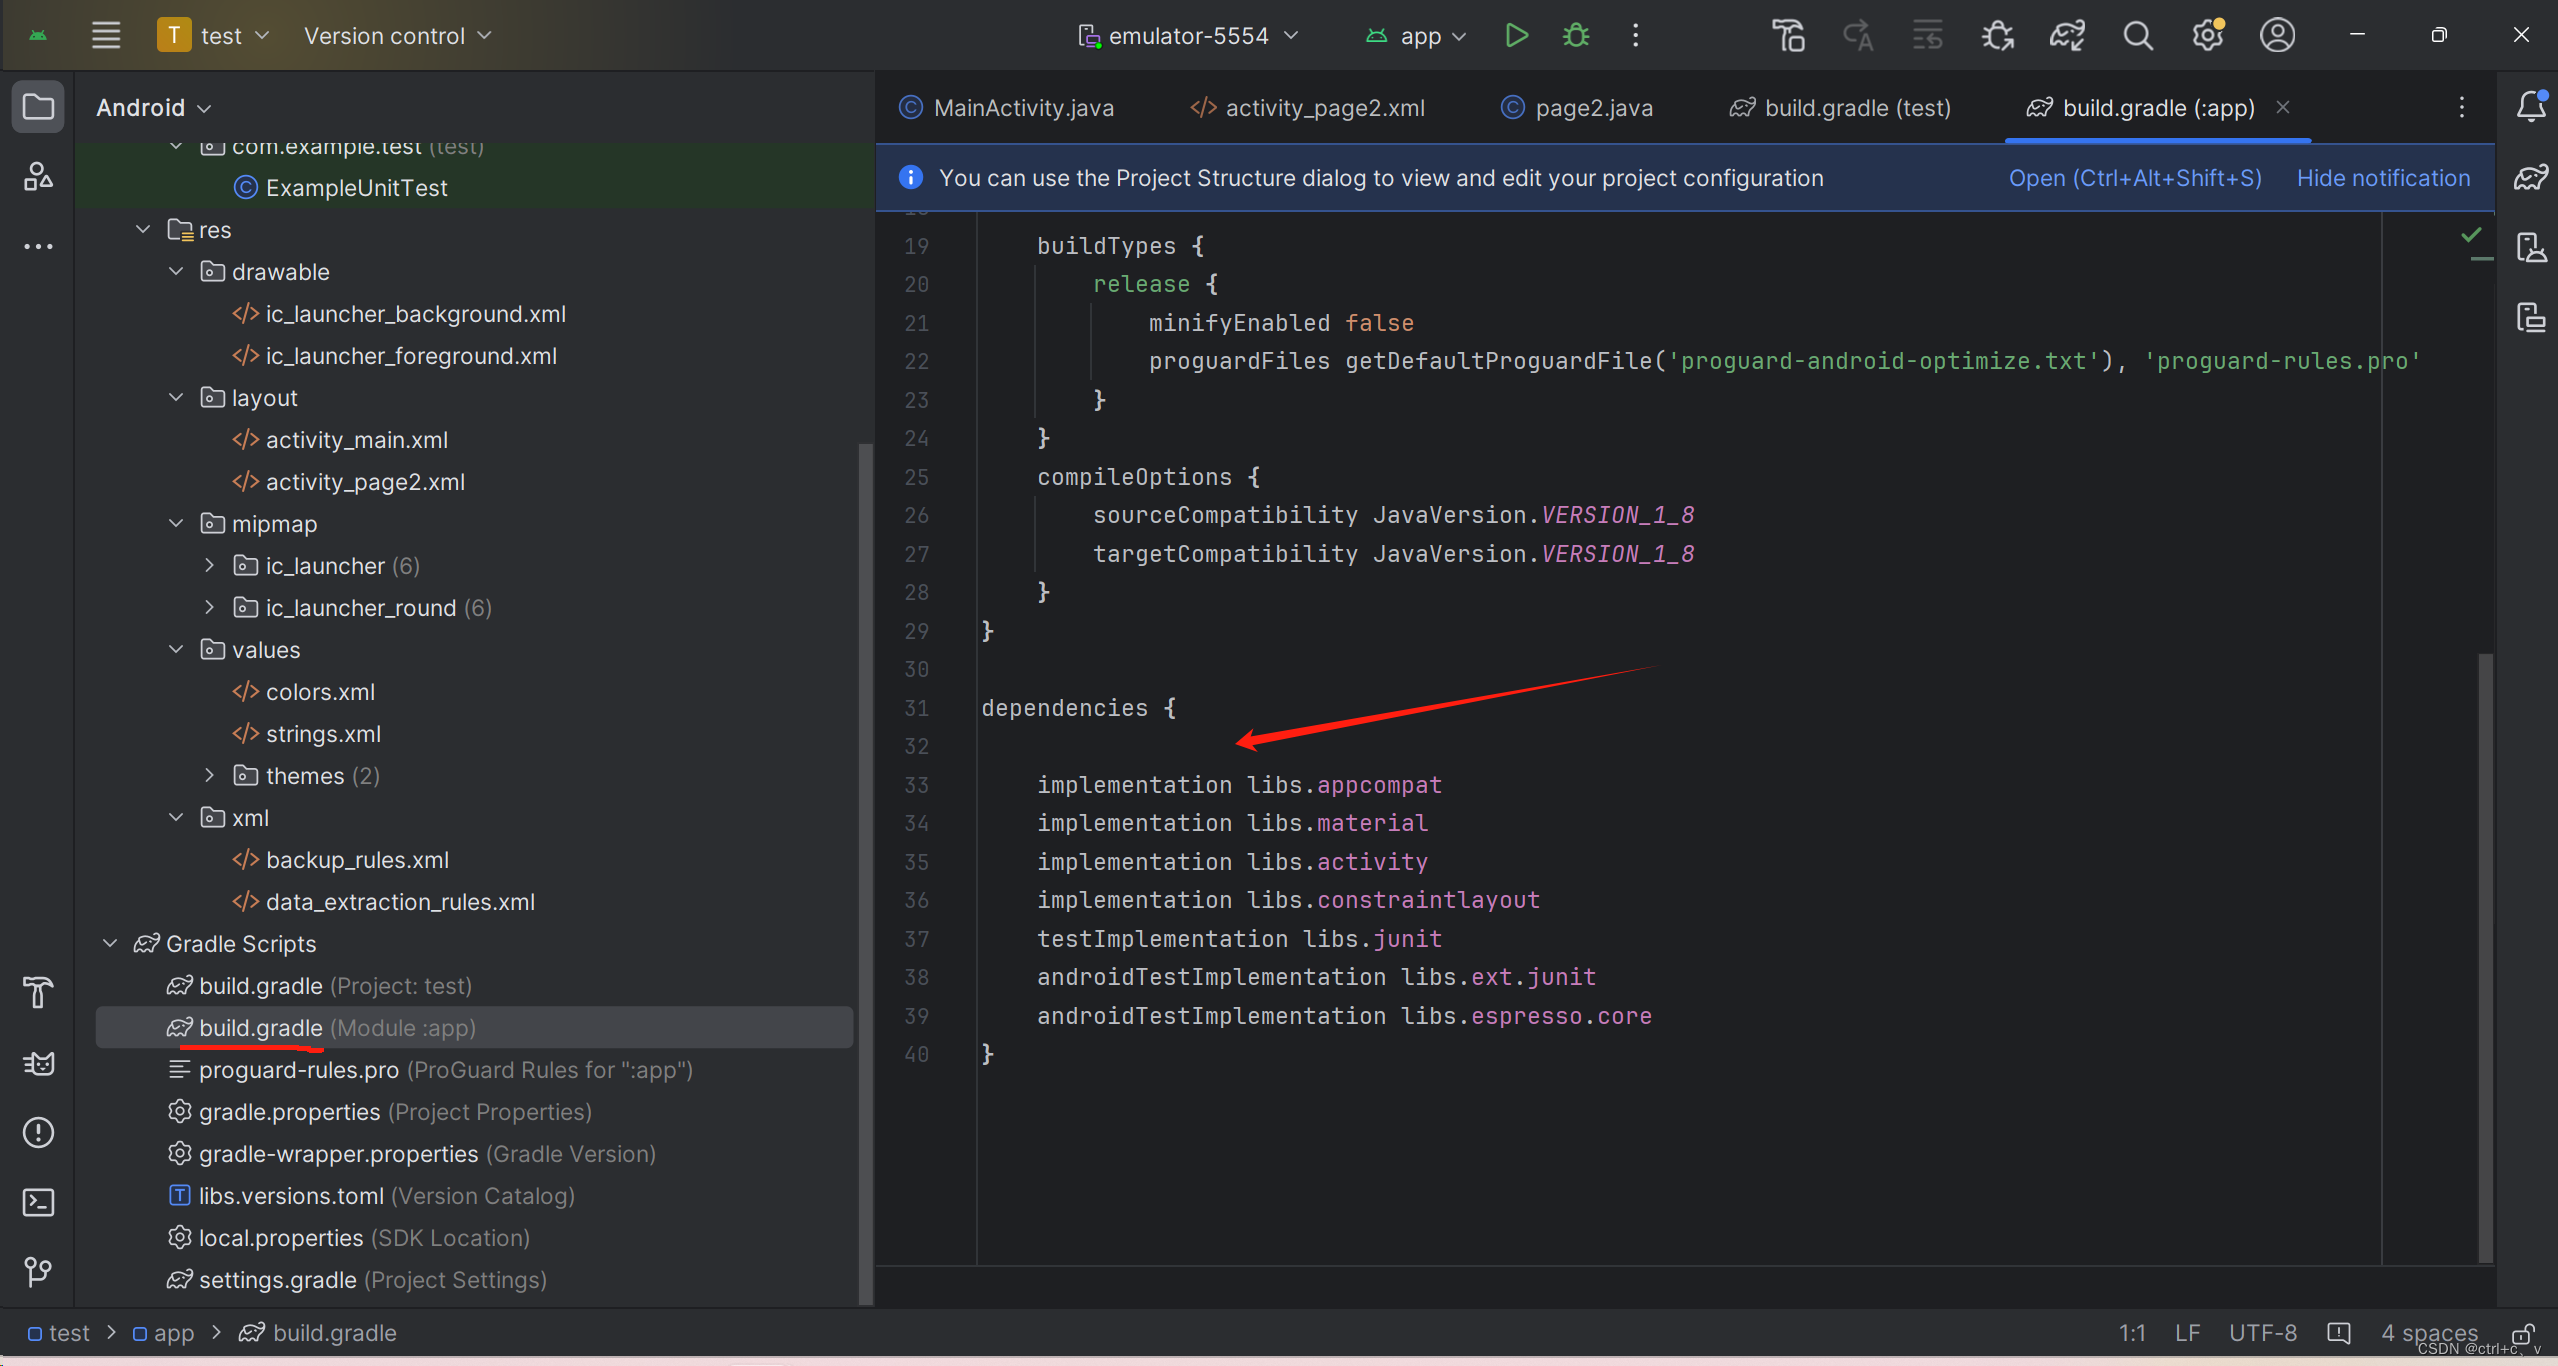Image resolution: width=2558 pixels, height=1366 pixels.
Task: Collapse the drawable folder
Action: (x=176, y=271)
